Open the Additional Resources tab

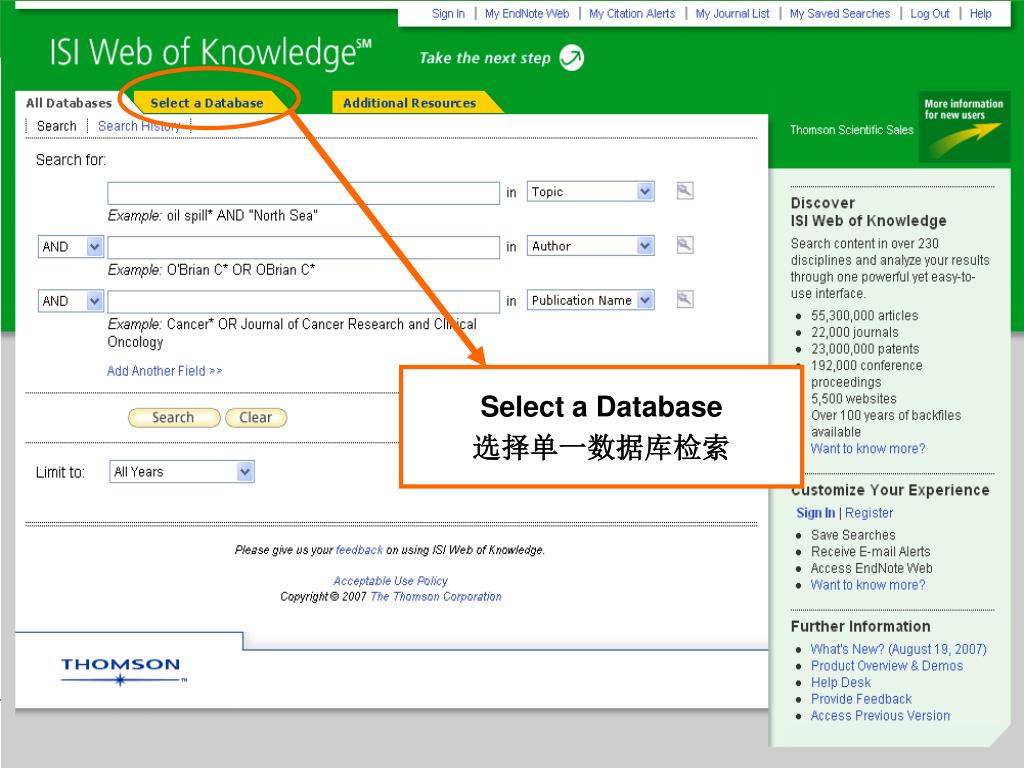tap(409, 103)
